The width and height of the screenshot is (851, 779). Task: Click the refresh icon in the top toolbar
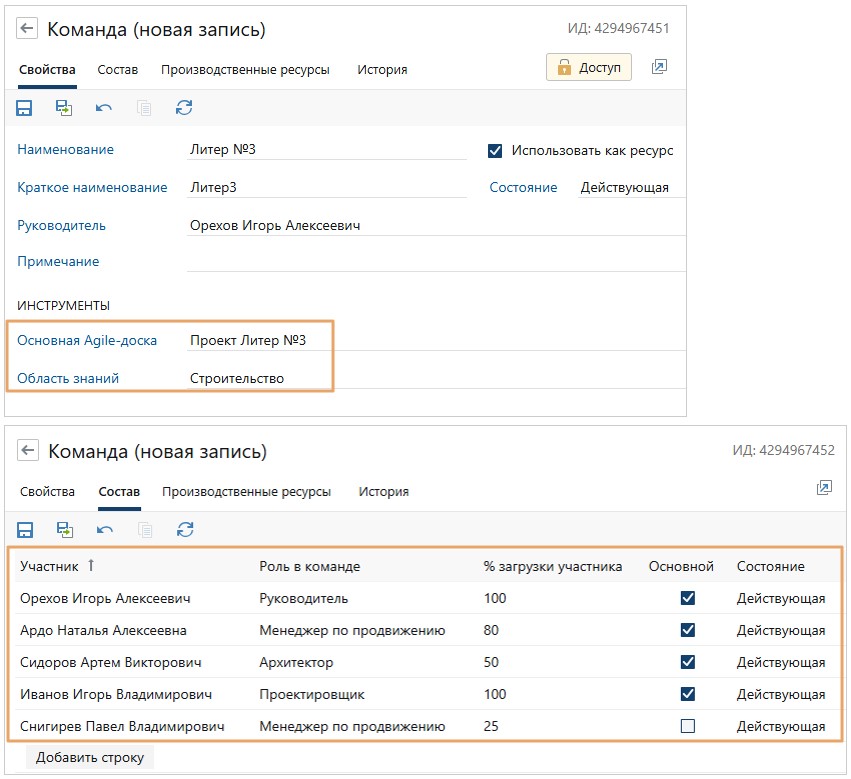(183, 108)
